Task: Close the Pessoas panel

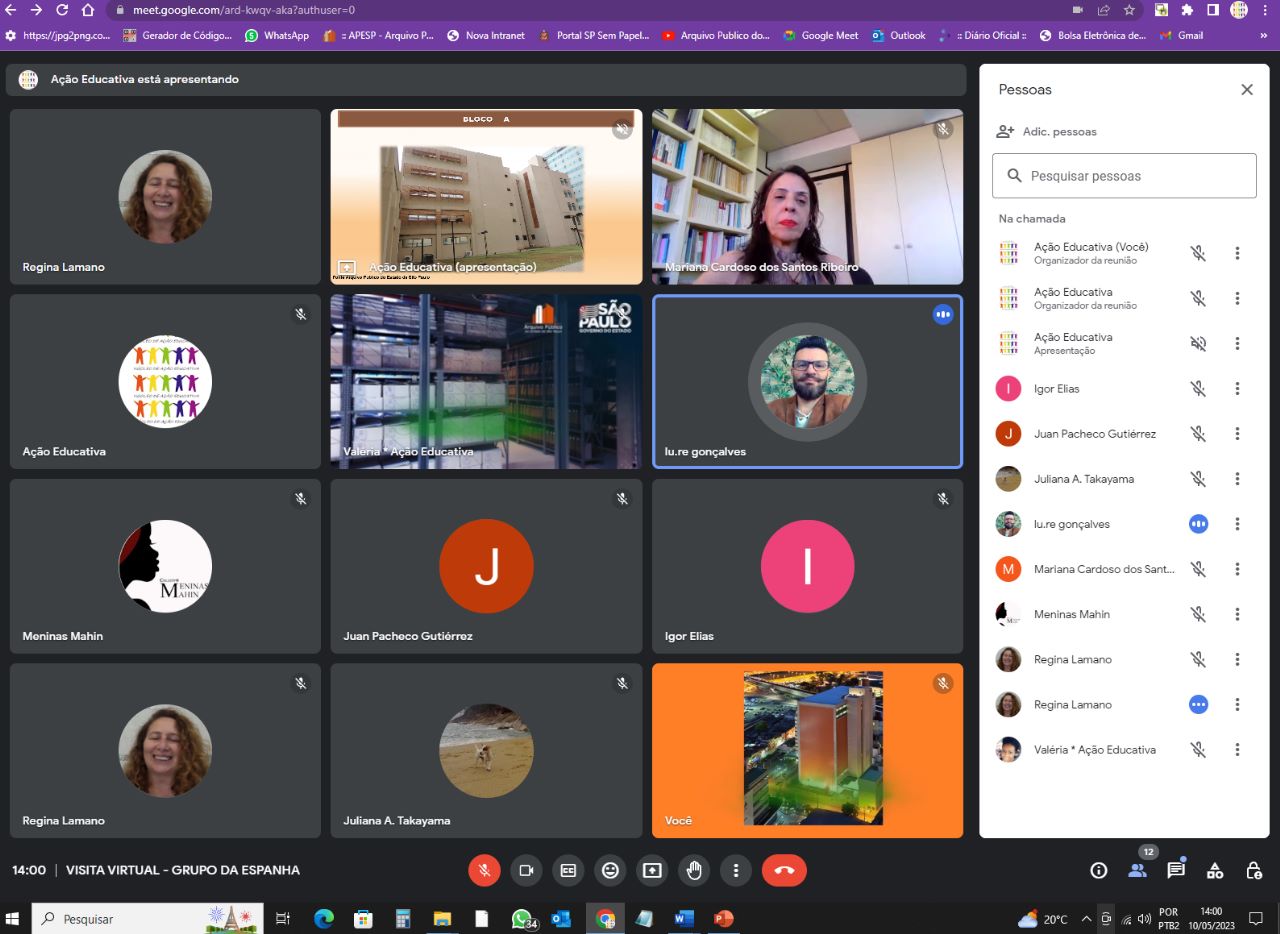Action: pos(1247,89)
